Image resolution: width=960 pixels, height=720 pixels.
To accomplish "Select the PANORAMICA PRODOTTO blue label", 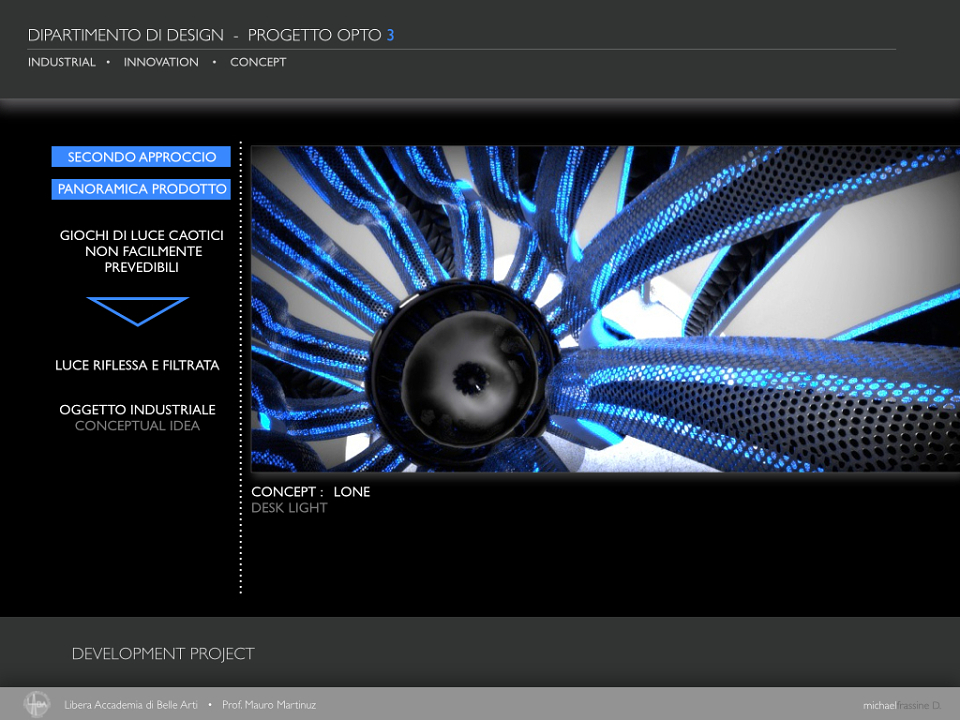I will click(x=141, y=189).
